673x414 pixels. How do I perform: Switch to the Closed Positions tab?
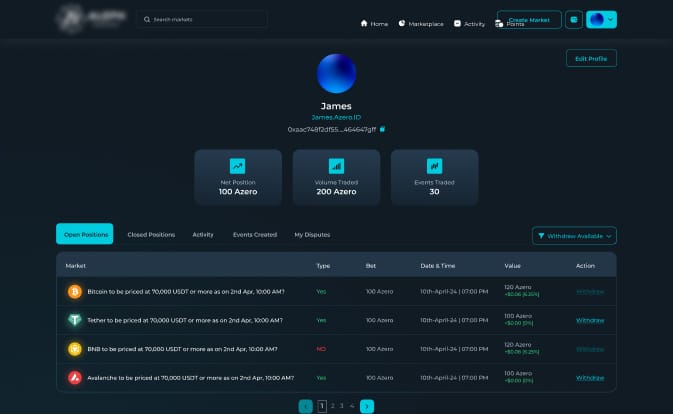coord(151,234)
